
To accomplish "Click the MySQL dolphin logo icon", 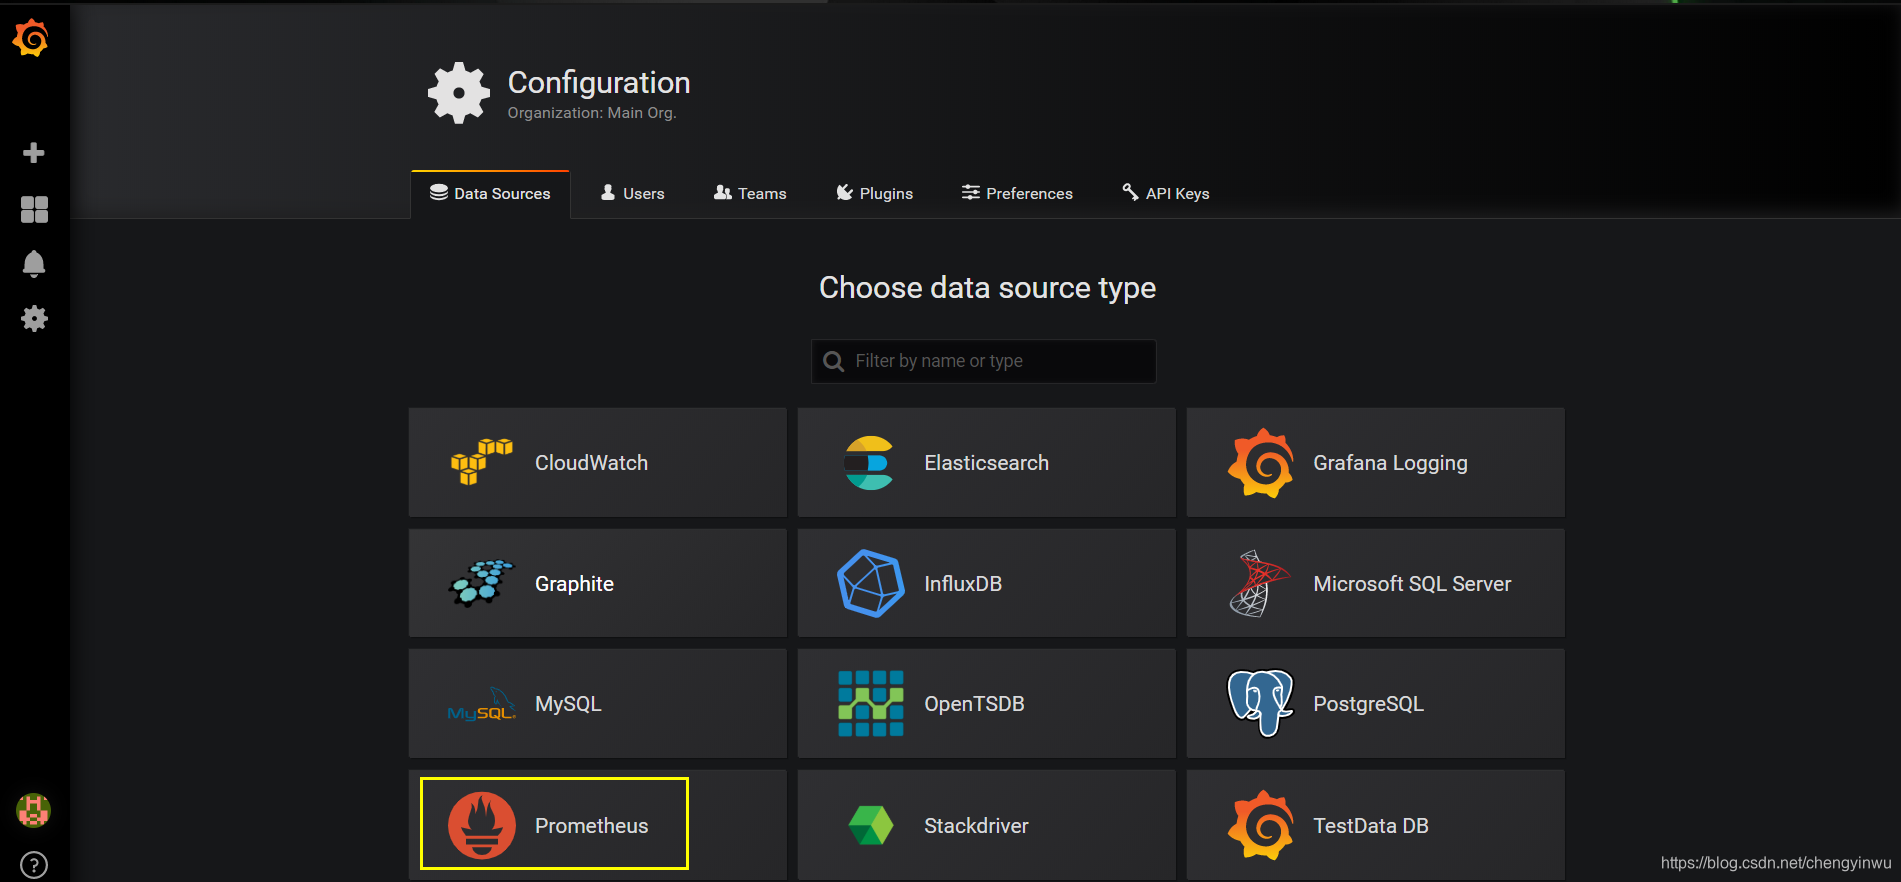I will 481,704.
